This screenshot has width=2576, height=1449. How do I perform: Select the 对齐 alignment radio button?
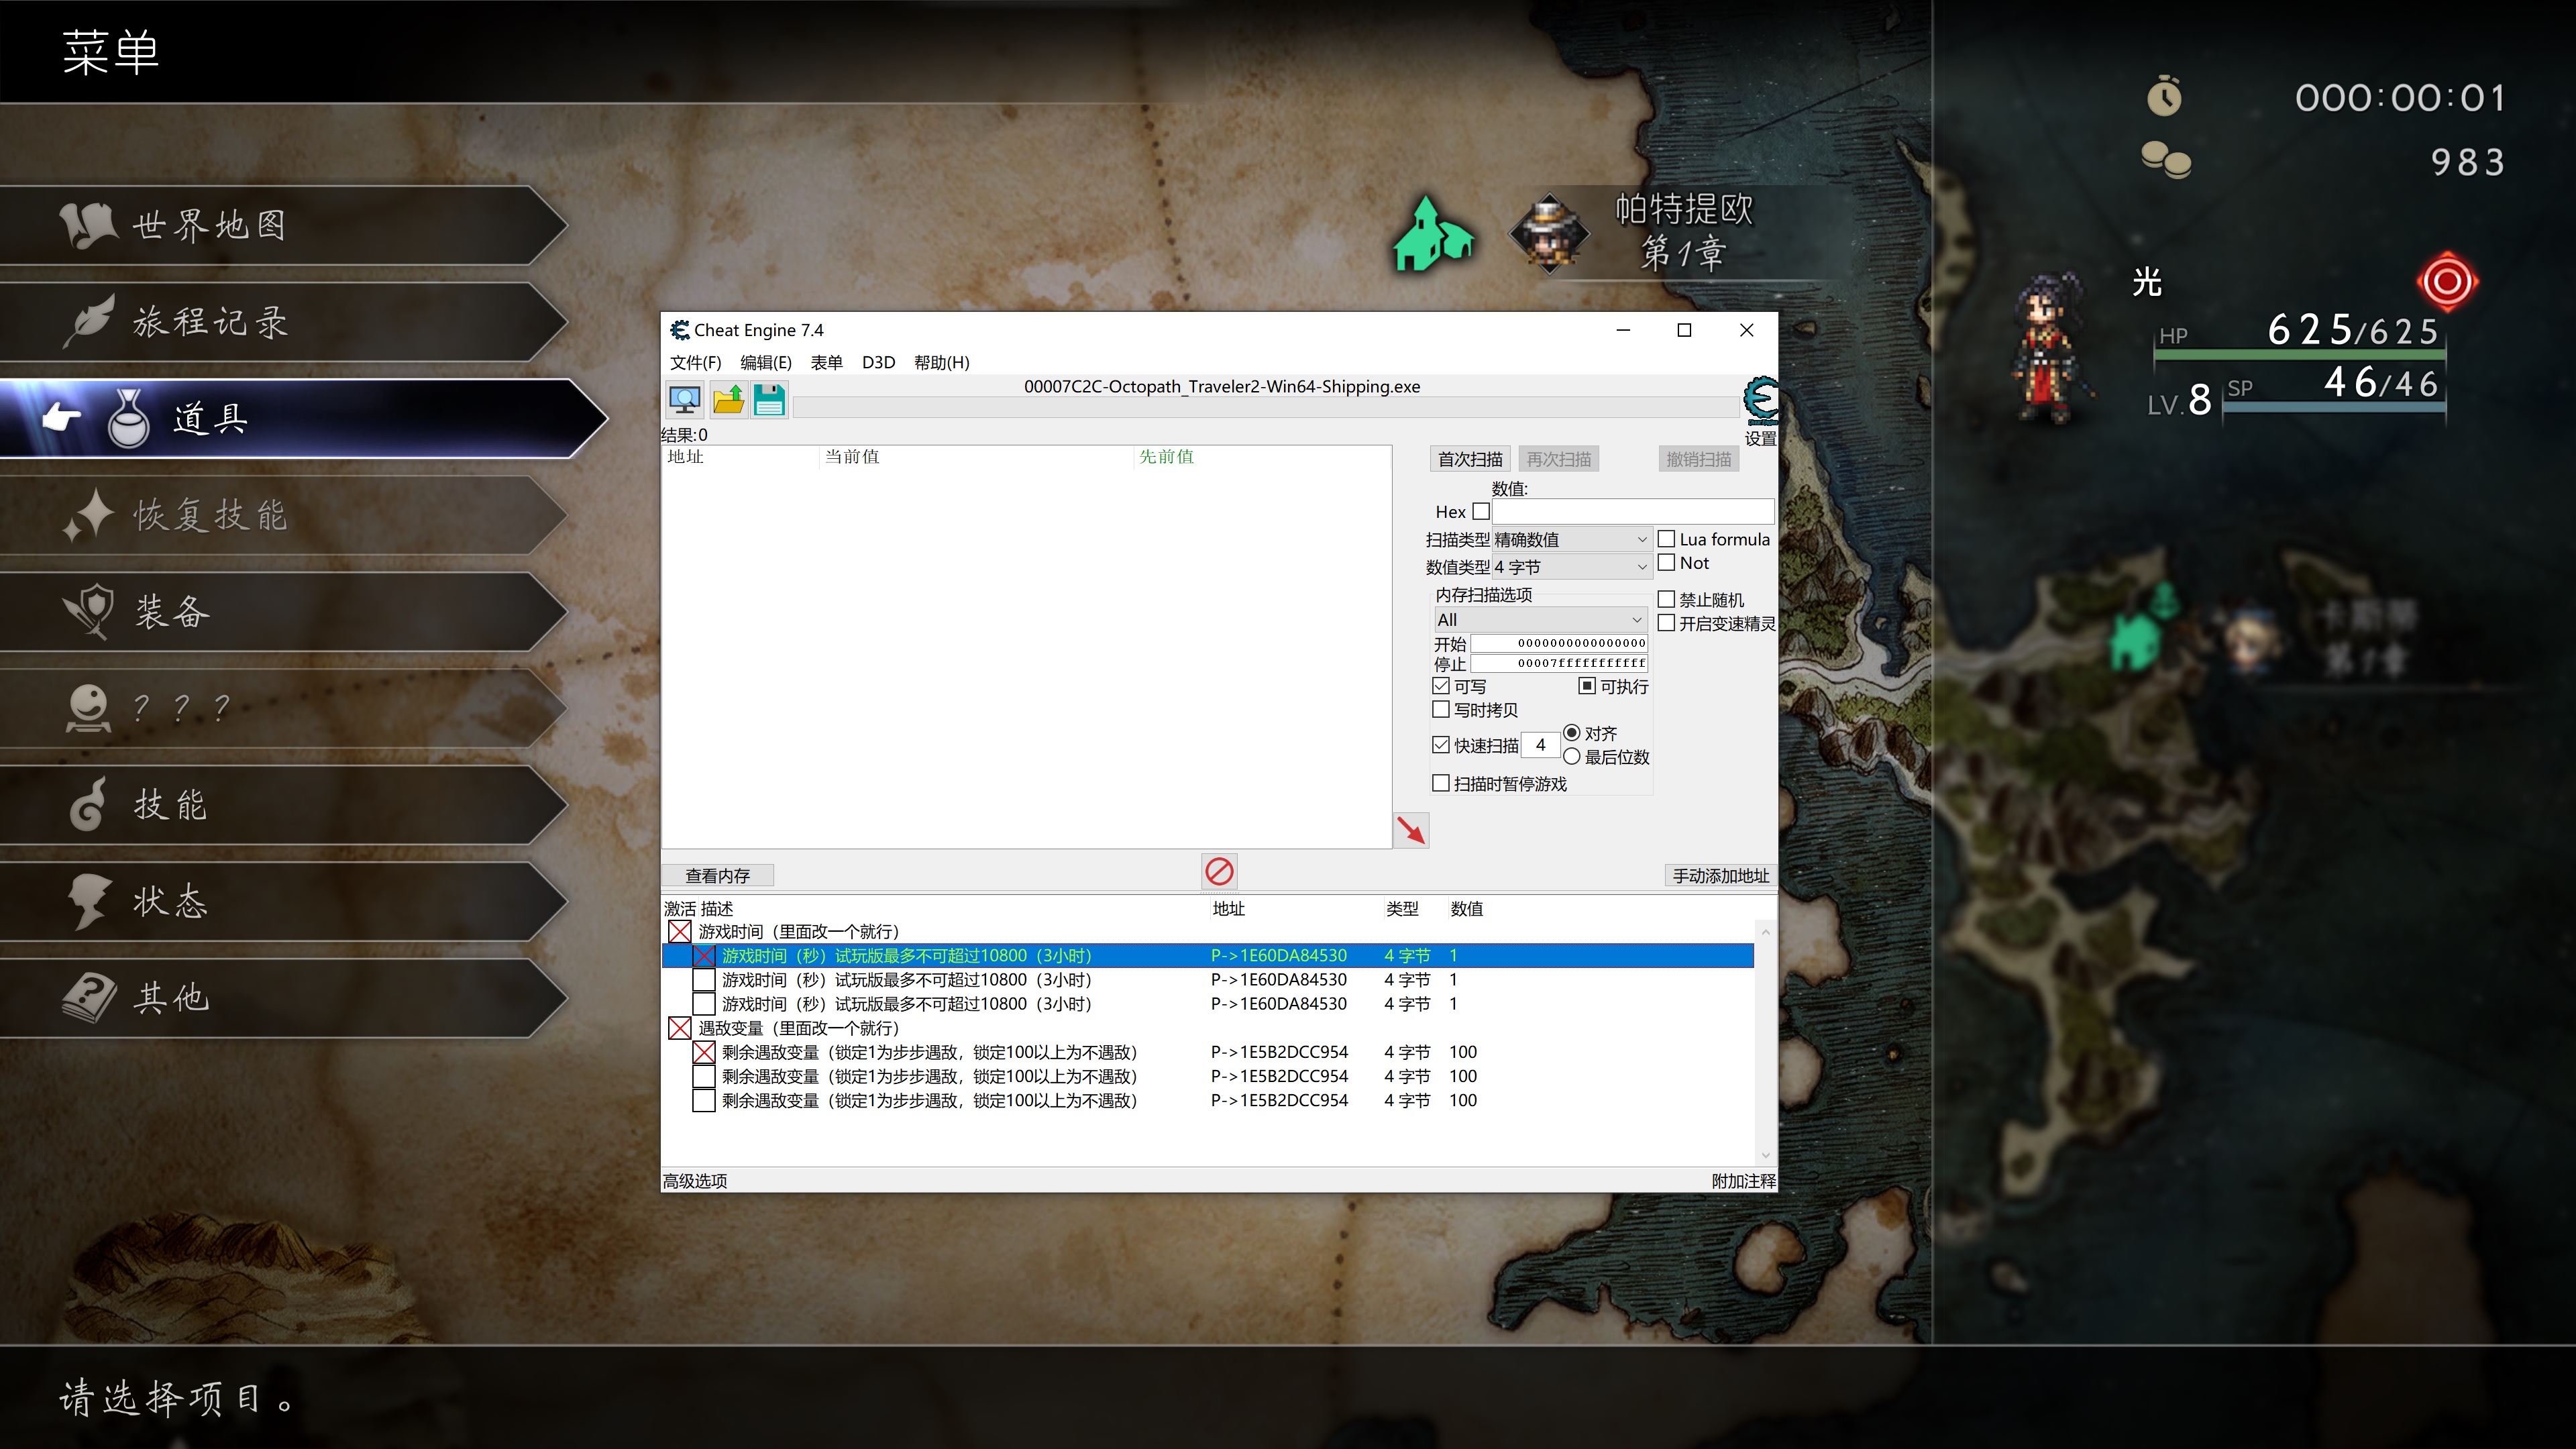coord(1572,734)
